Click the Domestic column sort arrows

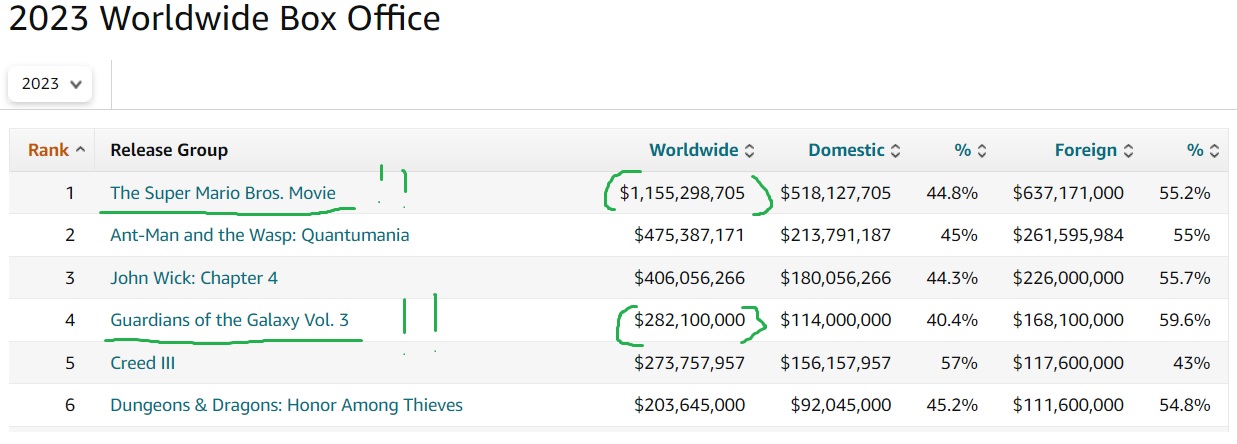point(896,151)
